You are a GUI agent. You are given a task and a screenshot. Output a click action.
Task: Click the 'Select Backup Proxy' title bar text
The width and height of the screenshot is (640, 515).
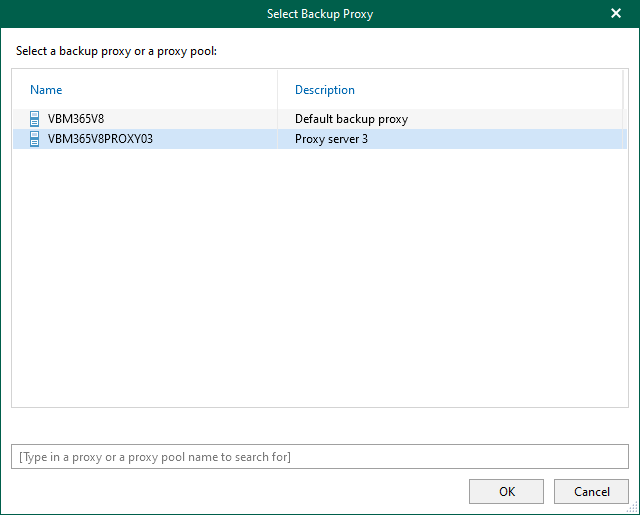[x=319, y=14]
